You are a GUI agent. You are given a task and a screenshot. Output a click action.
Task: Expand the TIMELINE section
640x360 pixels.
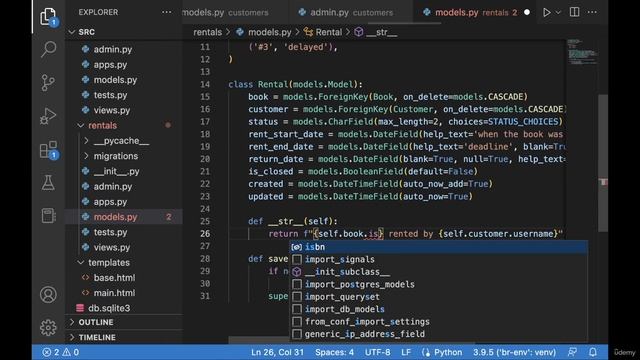click(124, 337)
